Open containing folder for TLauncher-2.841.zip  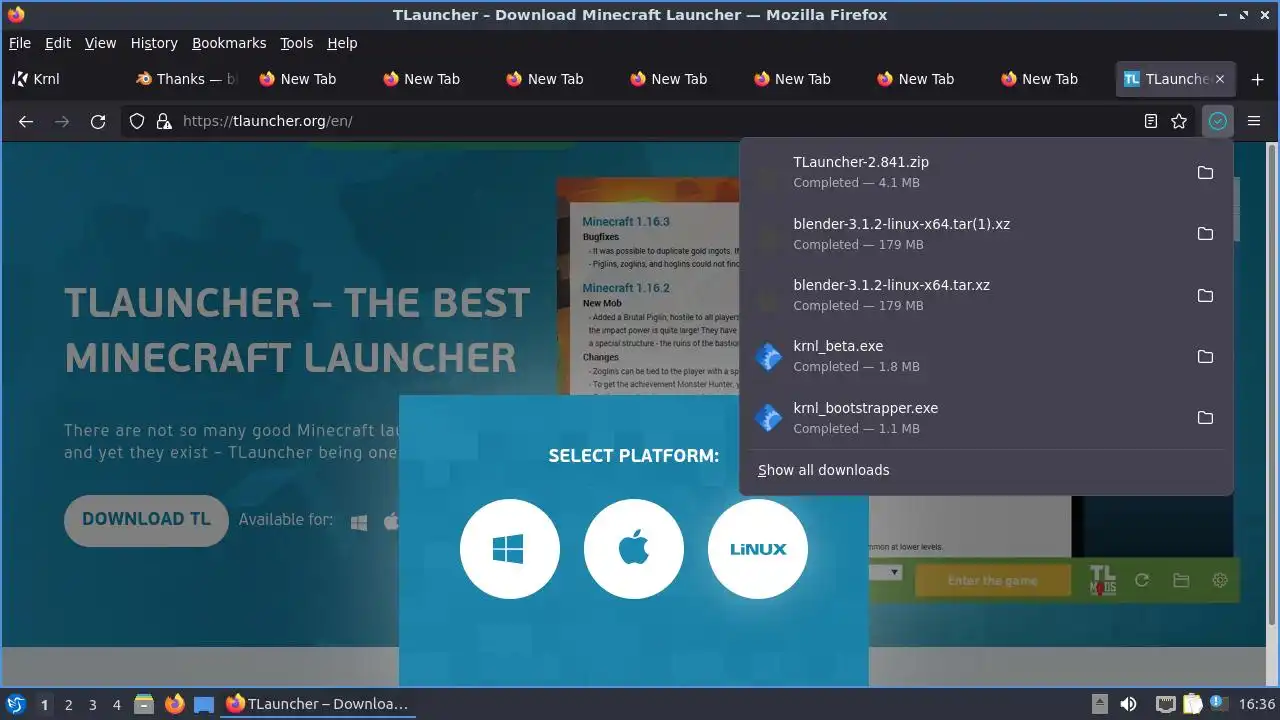coord(1205,172)
